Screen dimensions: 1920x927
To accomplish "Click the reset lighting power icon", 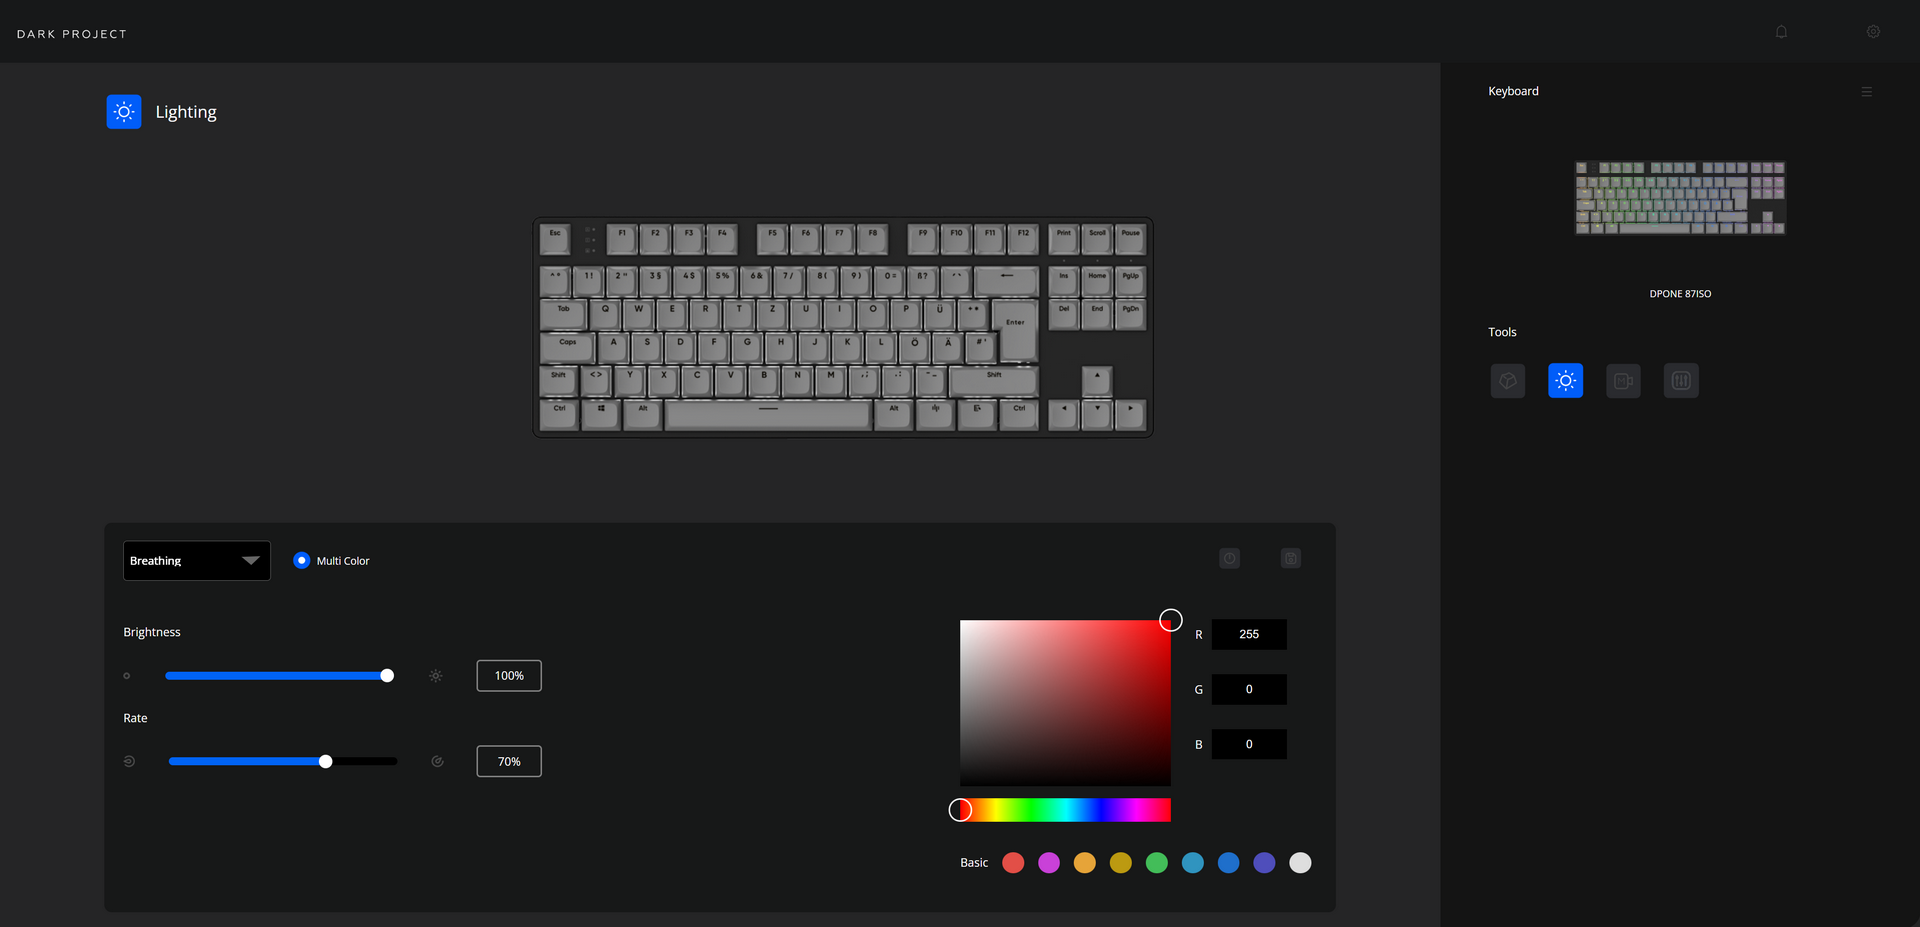I will point(1230,558).
